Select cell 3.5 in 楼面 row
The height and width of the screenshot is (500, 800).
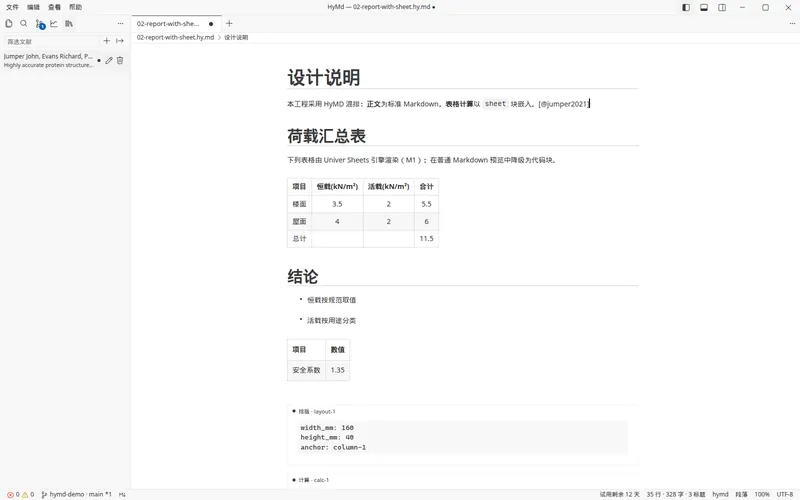[x=337, y=204]
